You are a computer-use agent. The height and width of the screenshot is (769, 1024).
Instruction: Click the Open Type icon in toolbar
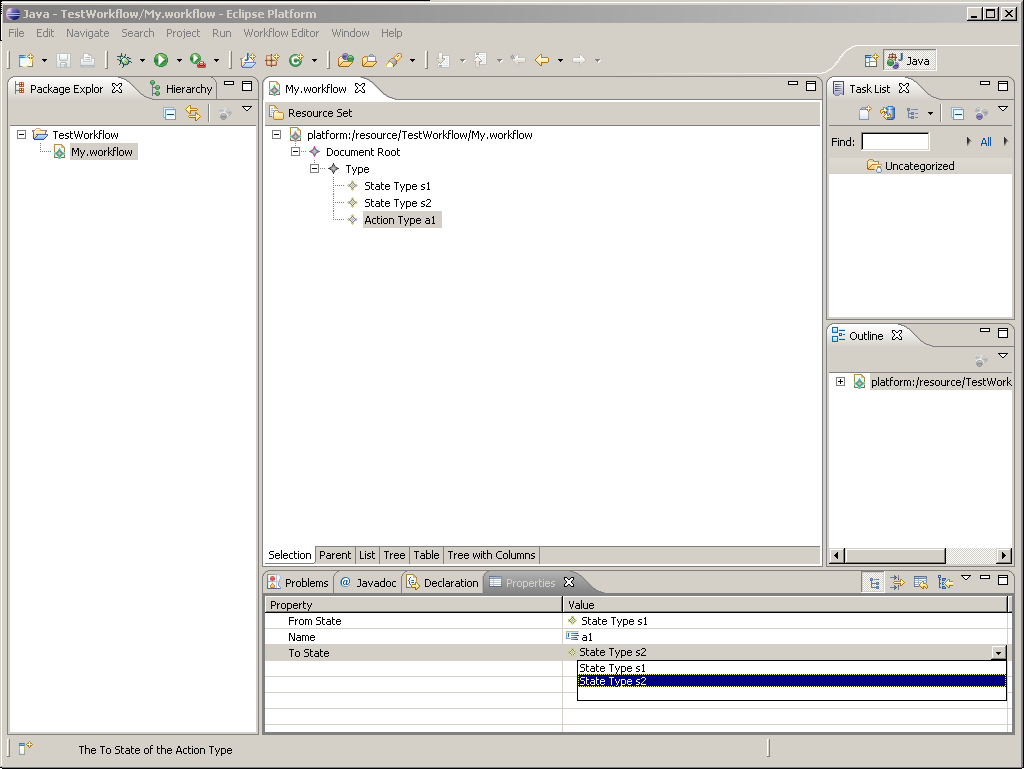(x=346, y=60)
